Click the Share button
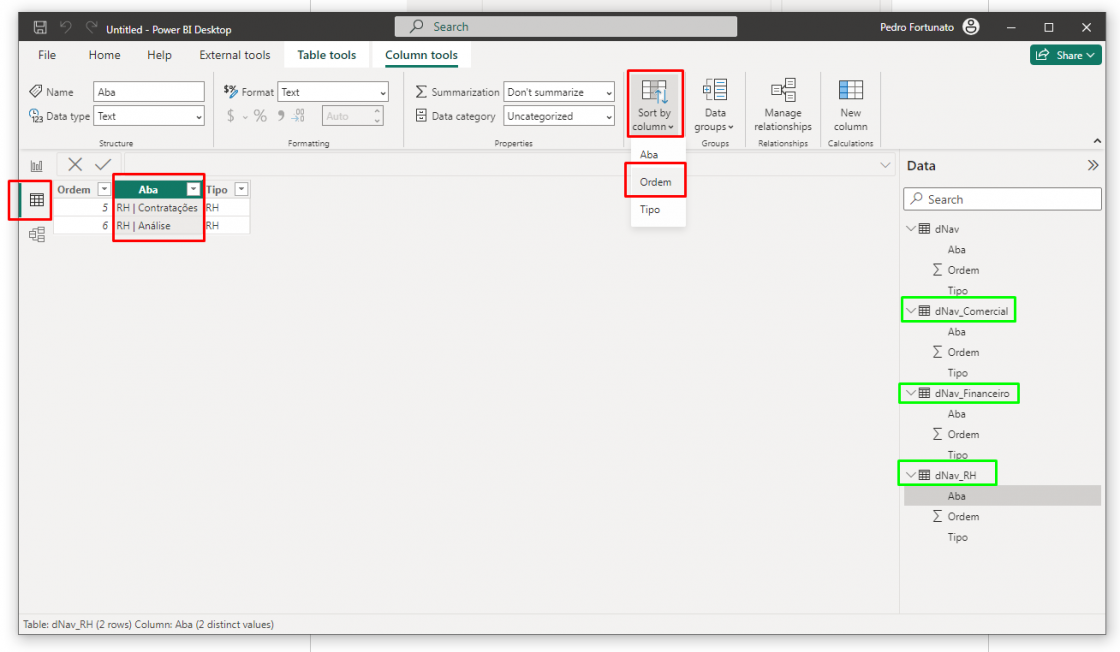 click(1065, 55)
